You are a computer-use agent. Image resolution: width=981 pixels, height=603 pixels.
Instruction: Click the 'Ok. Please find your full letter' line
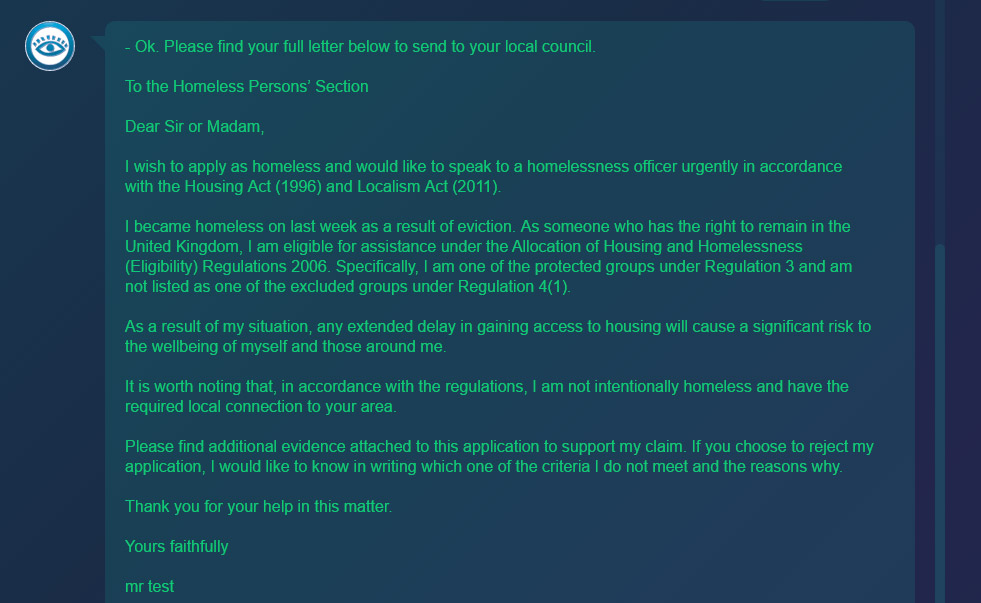coord(360,46)
